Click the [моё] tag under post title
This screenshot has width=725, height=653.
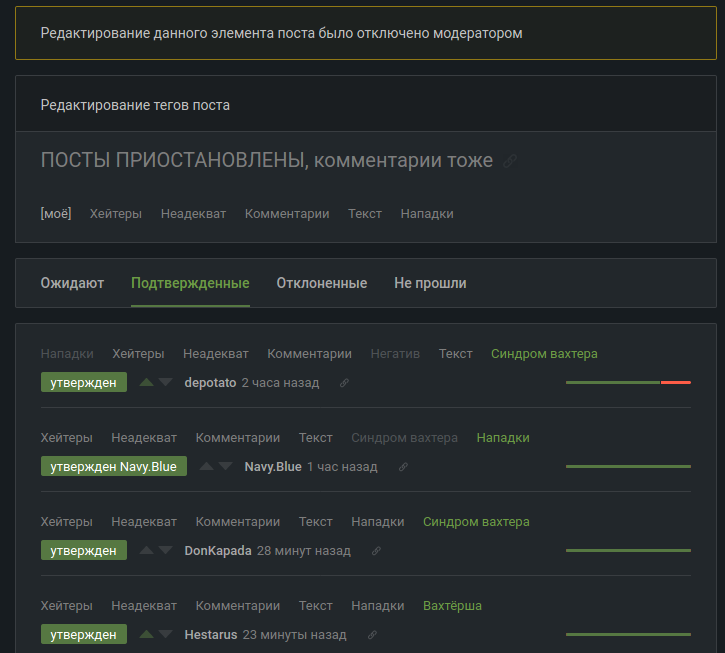click(x=56, y=213)
